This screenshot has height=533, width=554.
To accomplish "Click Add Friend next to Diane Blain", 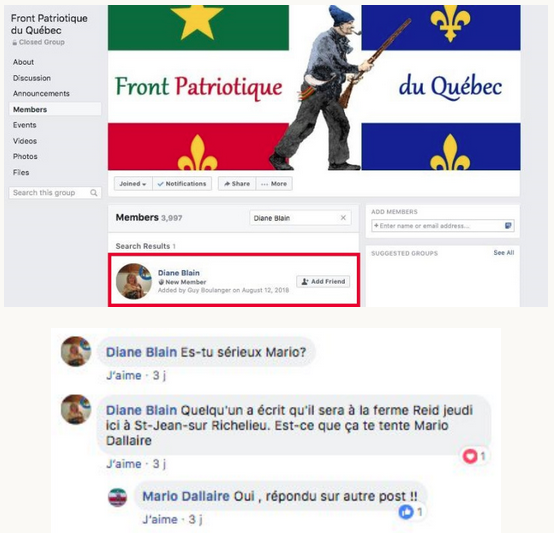I will (323, 282).
